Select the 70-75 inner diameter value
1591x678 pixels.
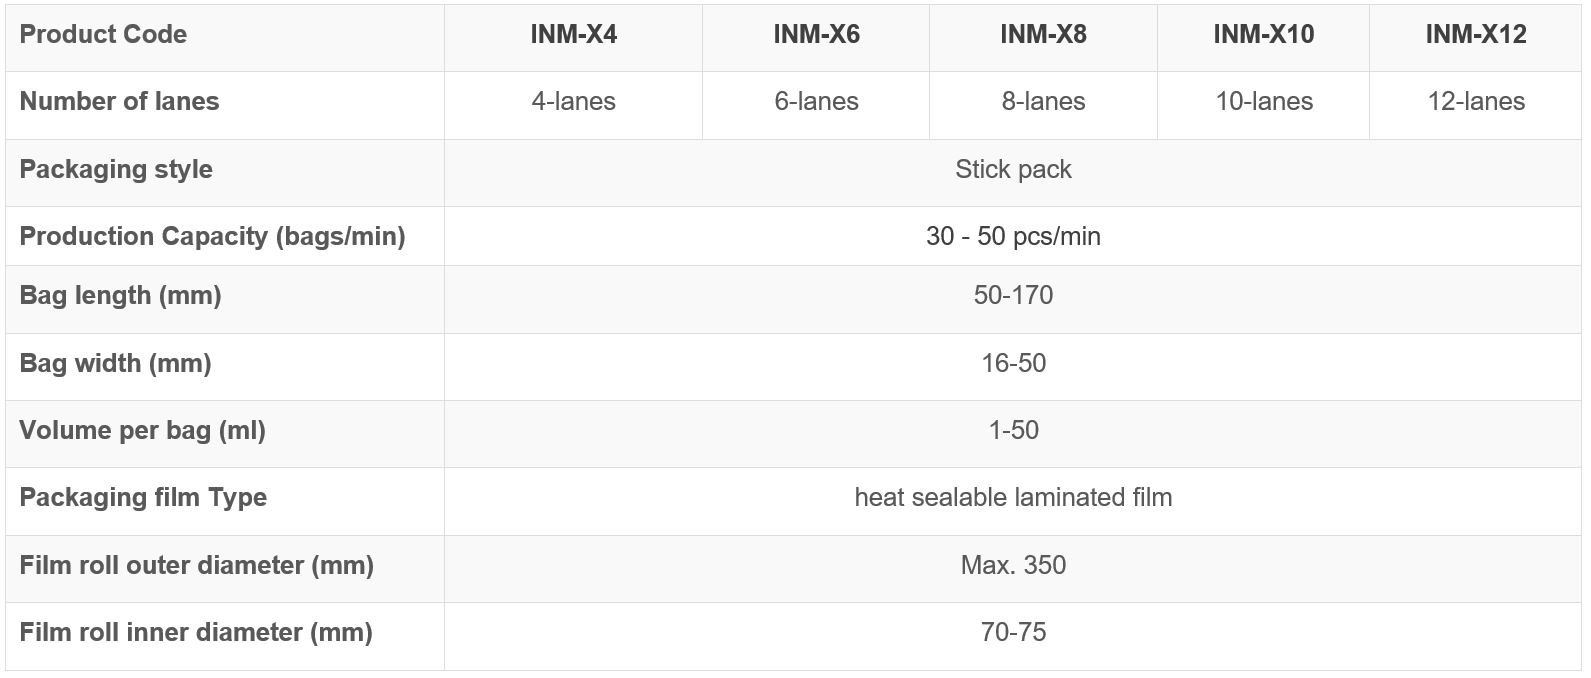pyautogui.click(x=1013, y=633)
